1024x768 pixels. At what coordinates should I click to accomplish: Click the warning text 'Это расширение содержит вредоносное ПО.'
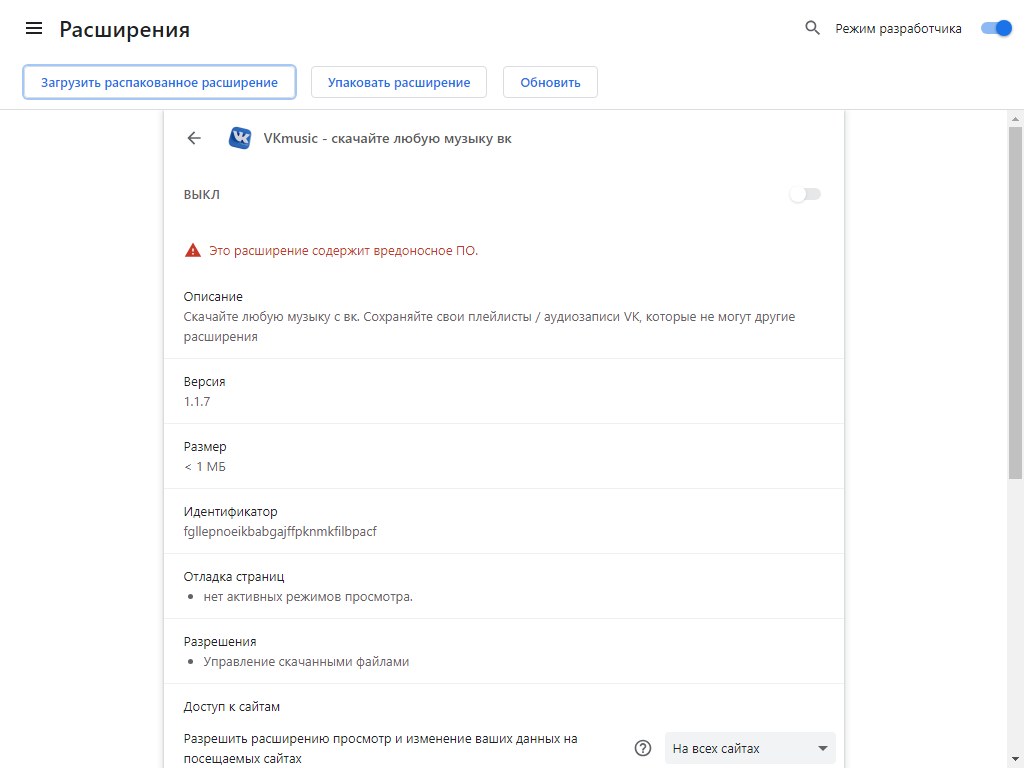pos(344,251)
